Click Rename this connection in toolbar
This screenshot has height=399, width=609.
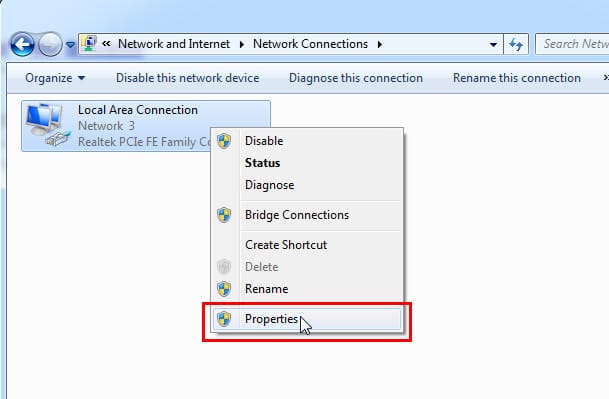tap(517, 78)
